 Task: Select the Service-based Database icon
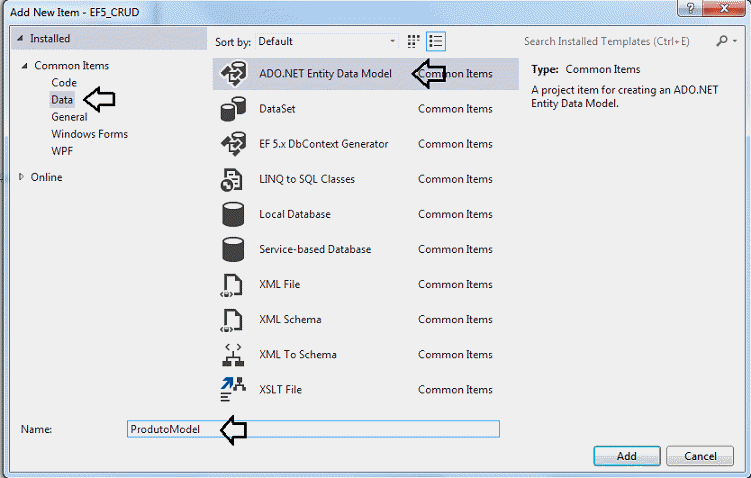[233, 249]
